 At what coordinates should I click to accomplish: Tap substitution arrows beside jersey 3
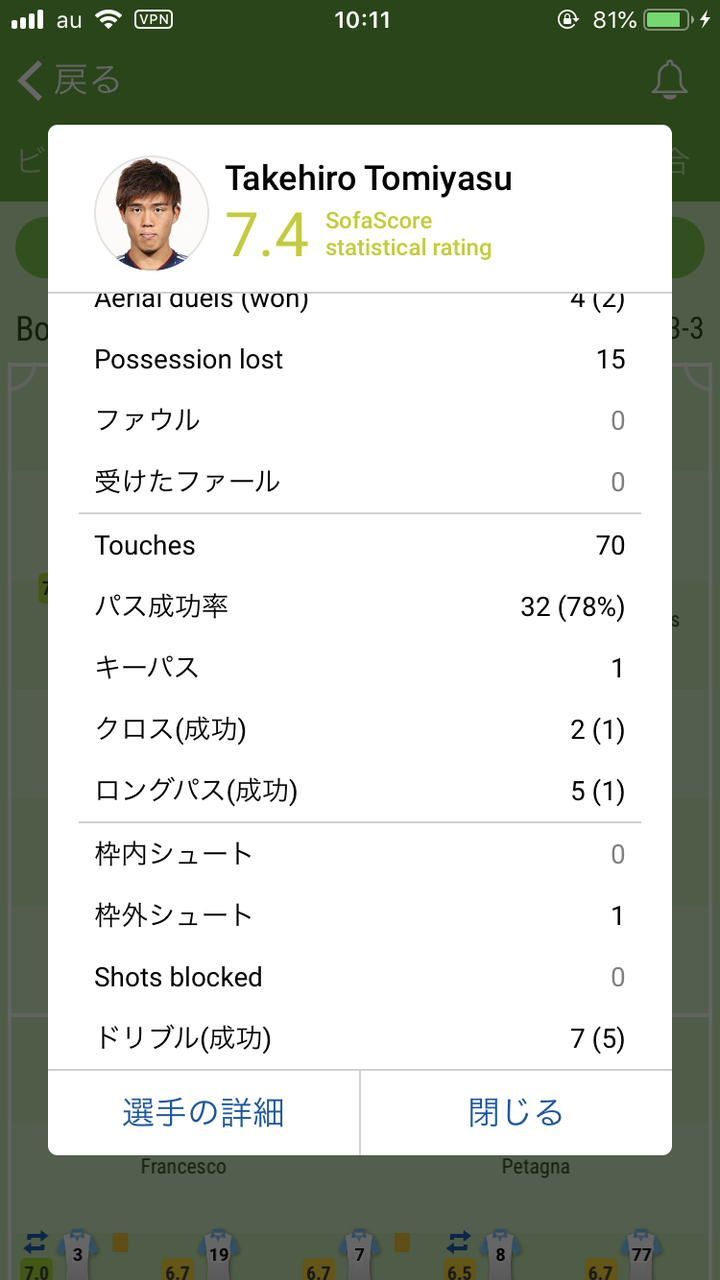click(36, 1242)
